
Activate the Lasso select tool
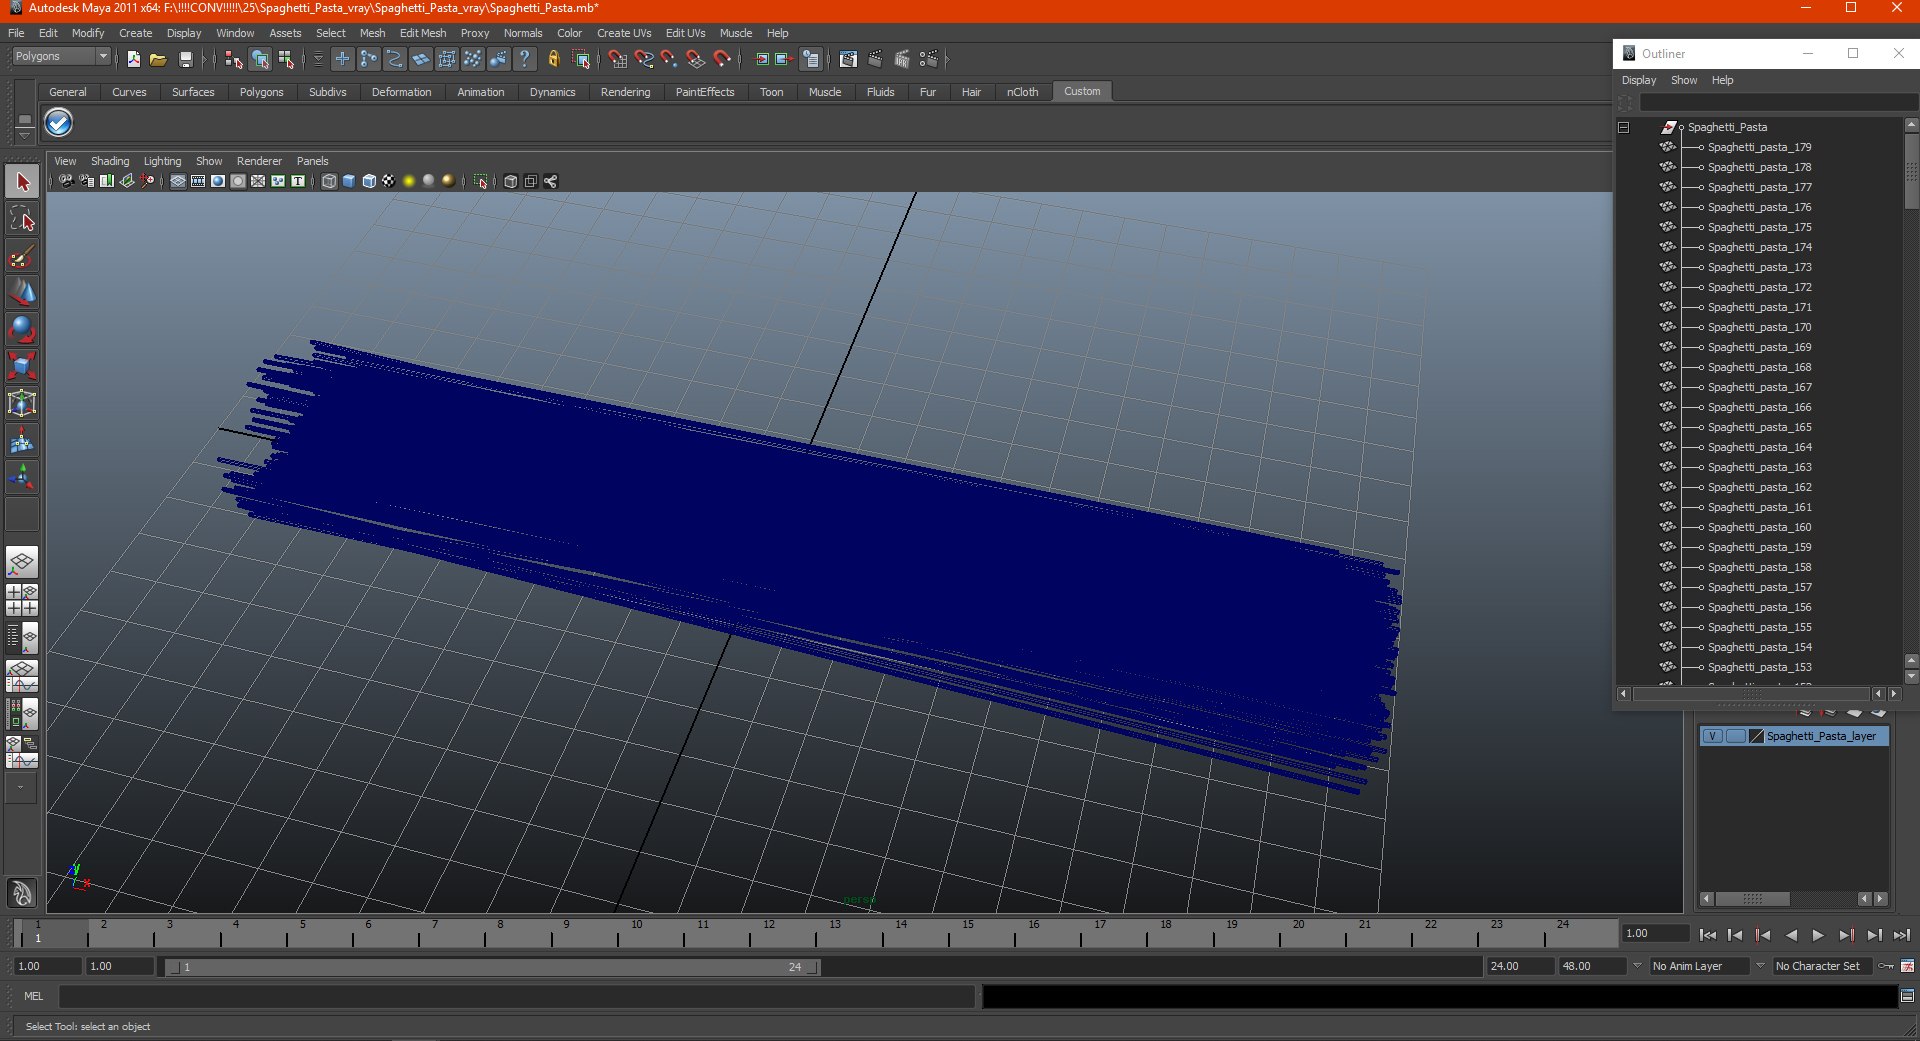22,219
